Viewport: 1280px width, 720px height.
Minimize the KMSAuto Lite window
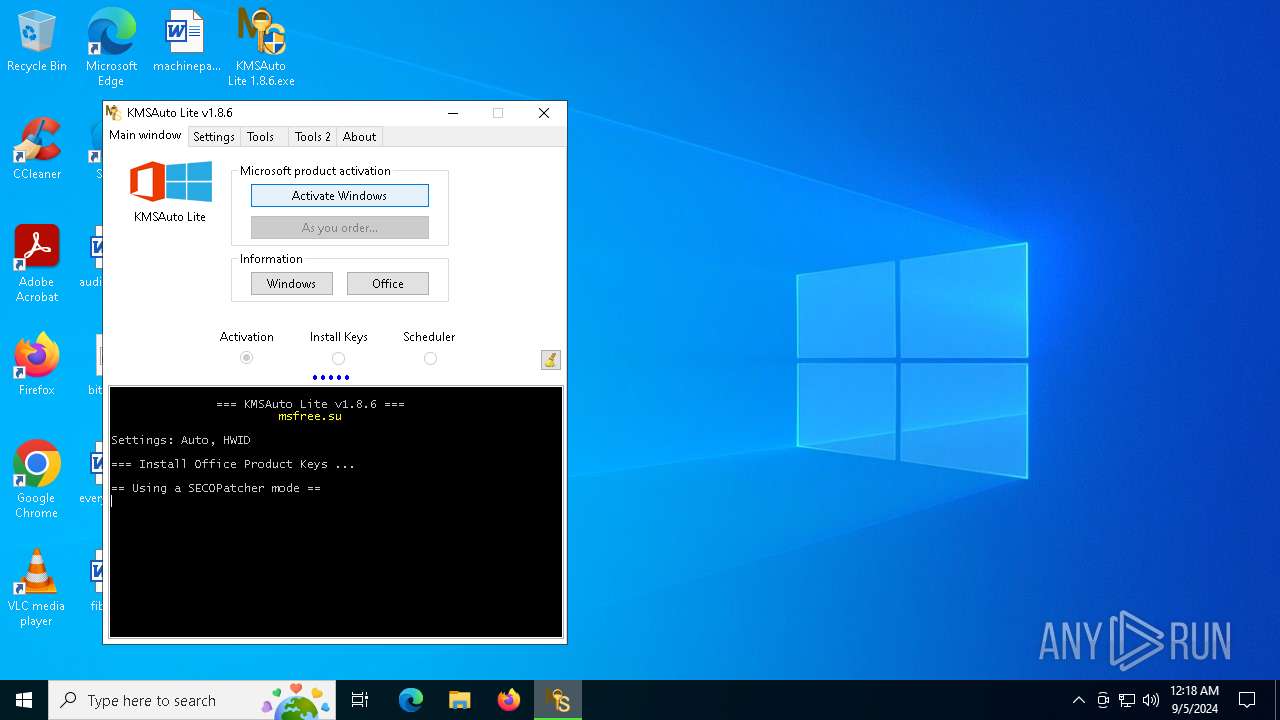452,113
